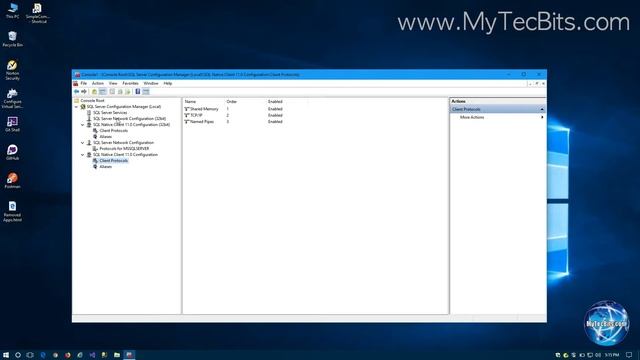This screenshot has width=640, height=360.
Task: Click the Forward arrow in the toolbar
Action: (84, 92)
